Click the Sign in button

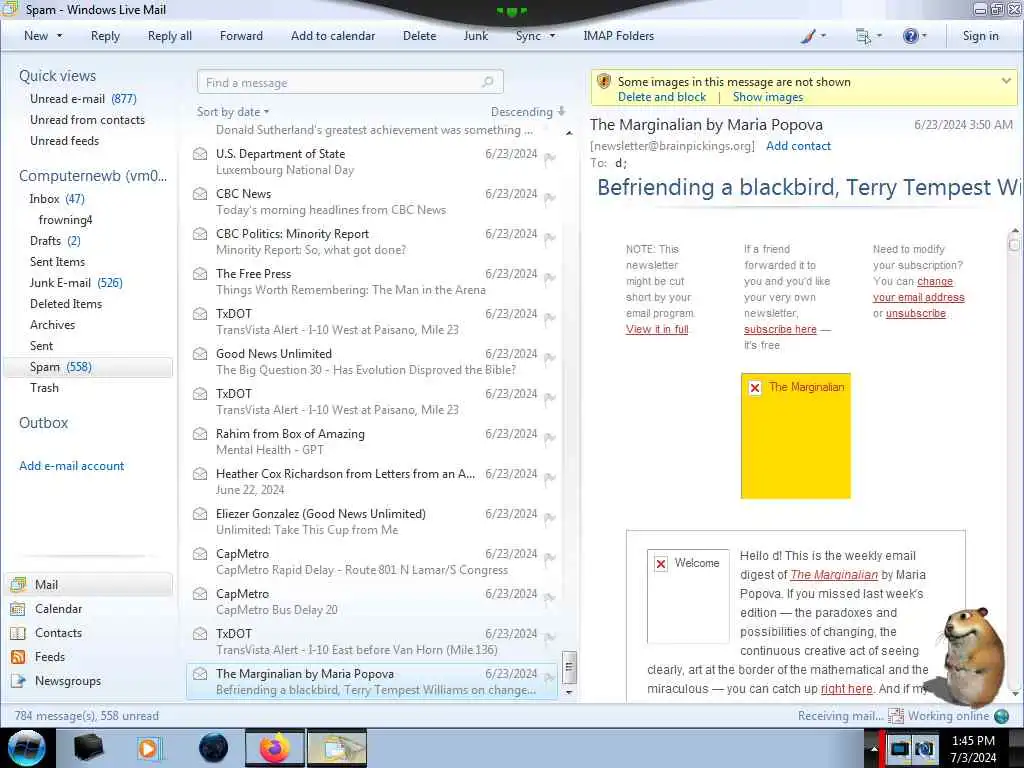tap(980, 36)
